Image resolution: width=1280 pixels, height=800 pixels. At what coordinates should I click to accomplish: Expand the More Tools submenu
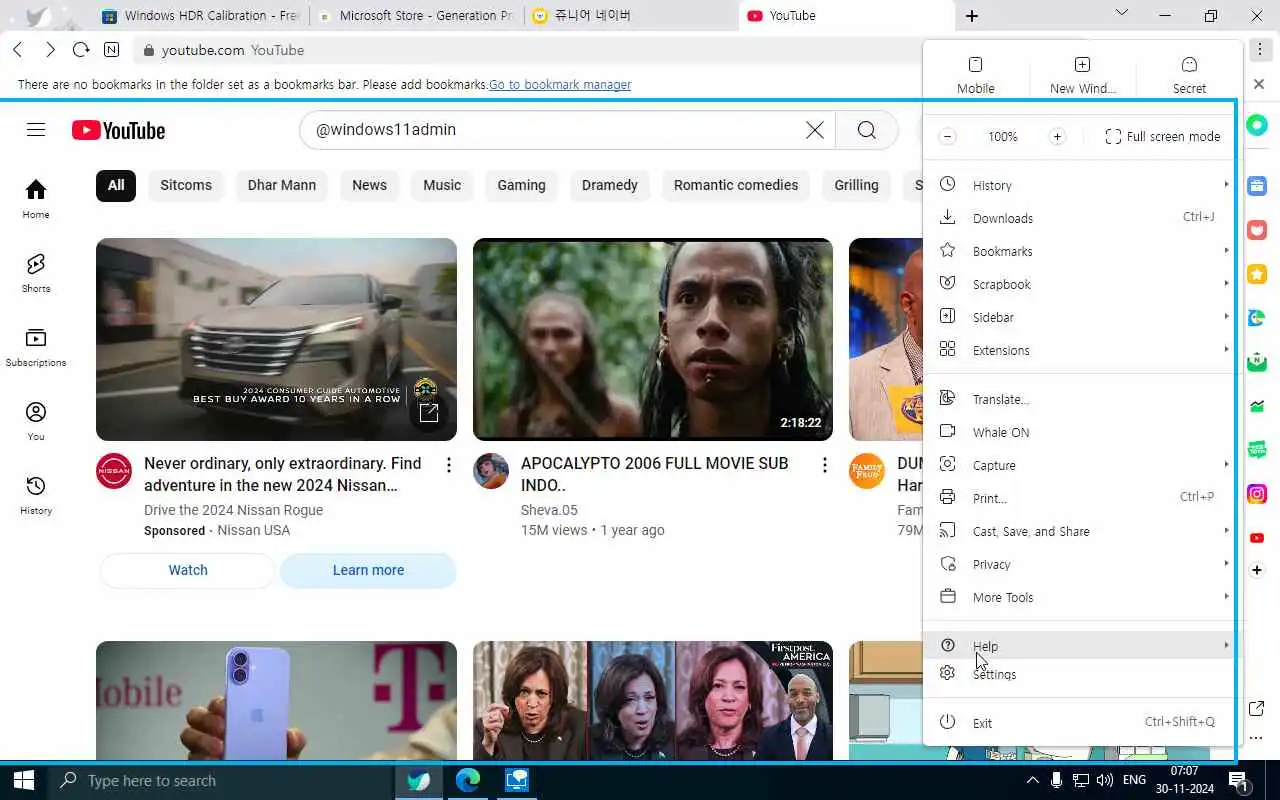click(1081, 597)
